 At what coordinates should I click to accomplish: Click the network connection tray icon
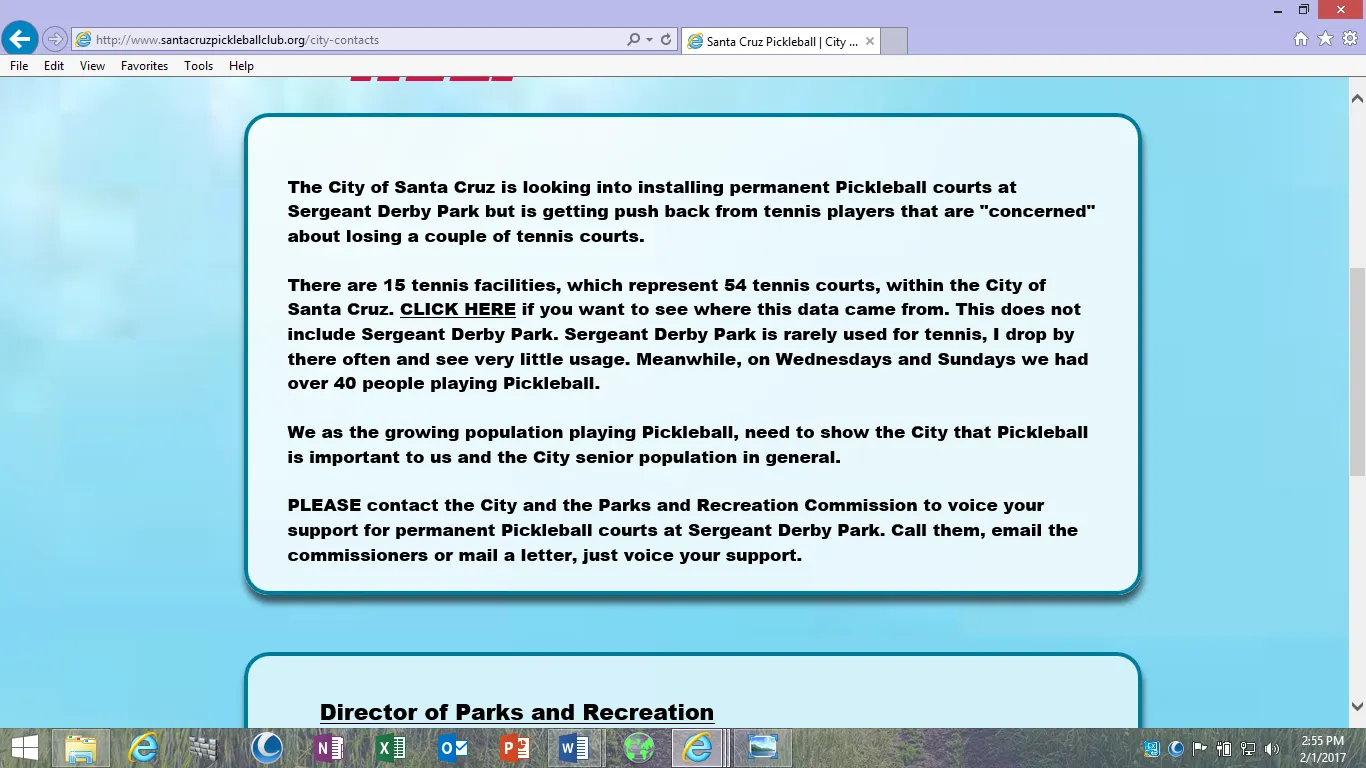pyautogui.click(x=1248, y=748)
